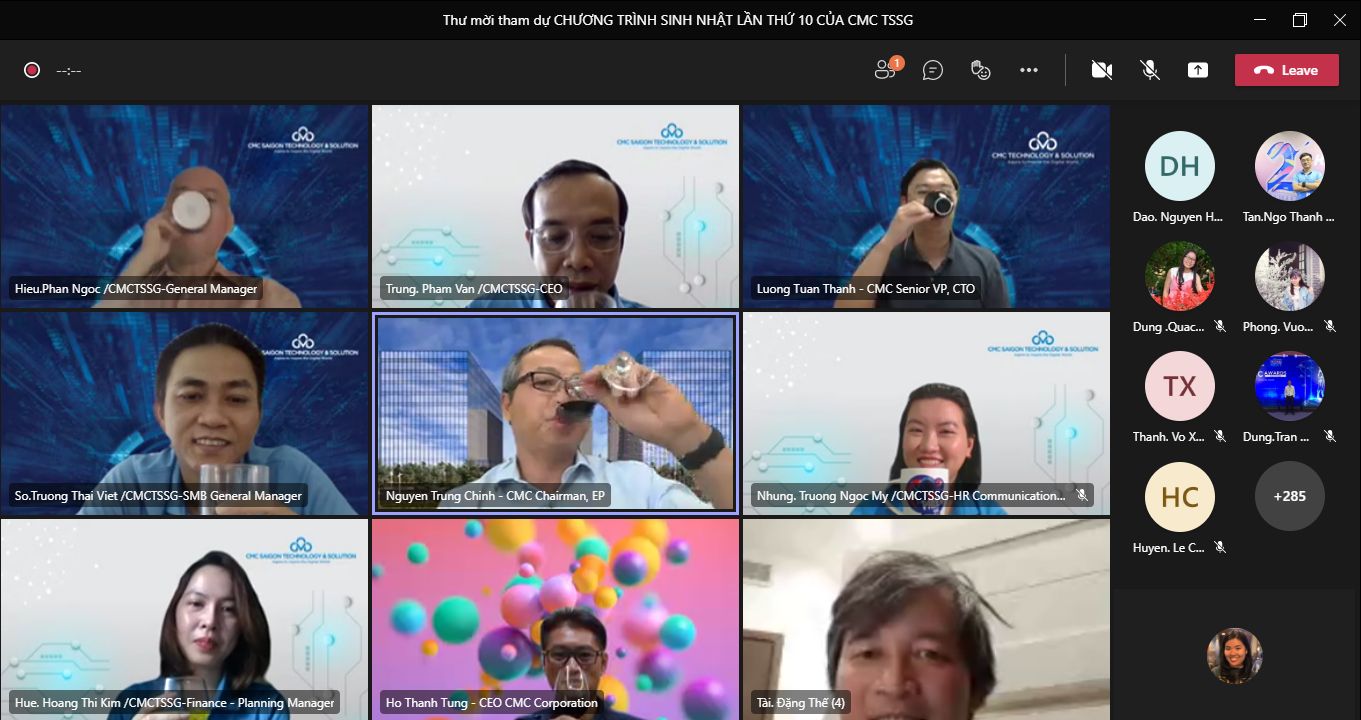Image resolution: width=1361 pixels, height=720 pixels.
Task: Open raise hand reactions menu
Action: (981, 70)
